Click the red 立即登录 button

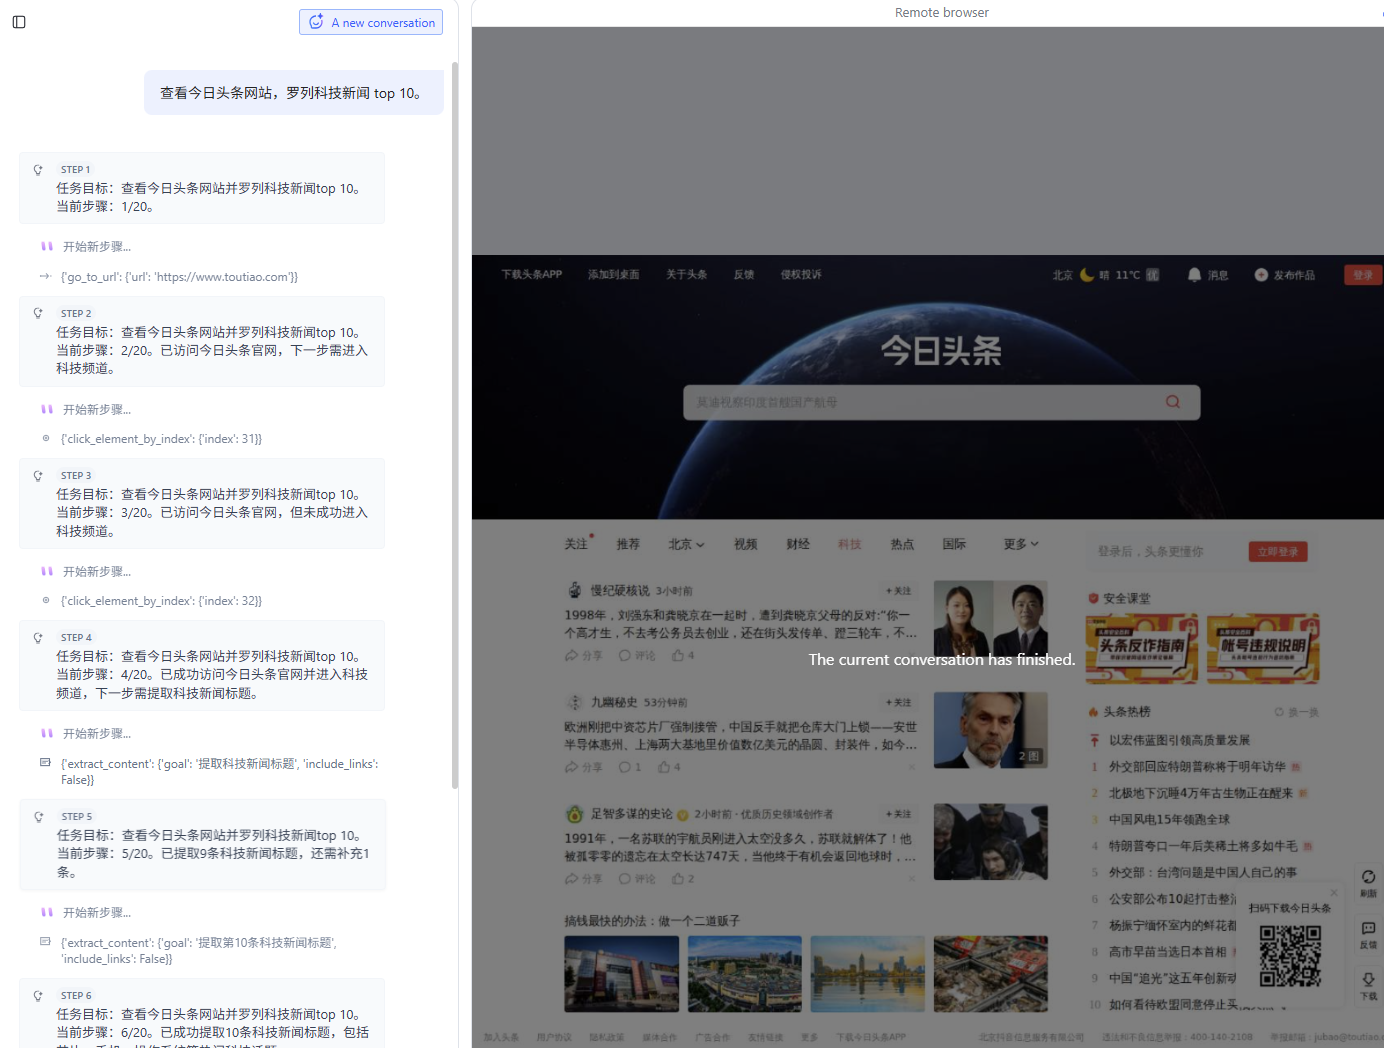click(x=1278, y=552)
